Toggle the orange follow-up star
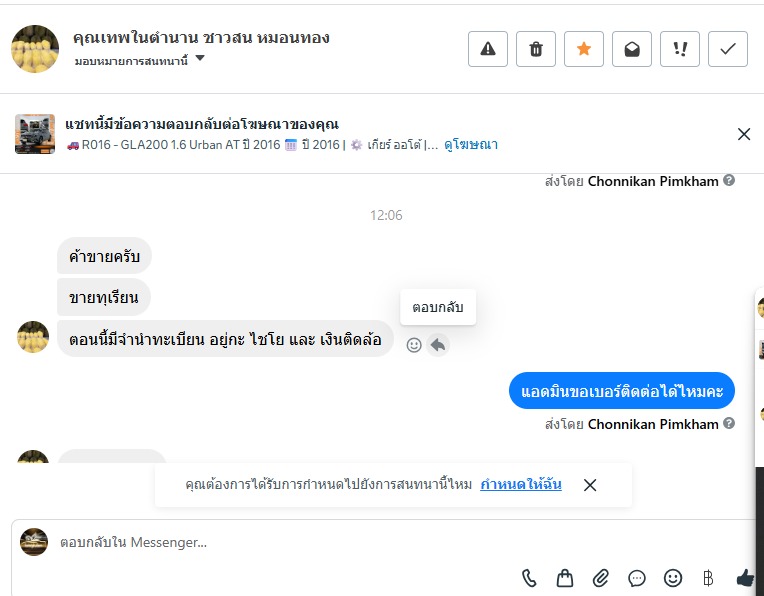This screenshot has height=596, width=764. [x=584, y=49]
